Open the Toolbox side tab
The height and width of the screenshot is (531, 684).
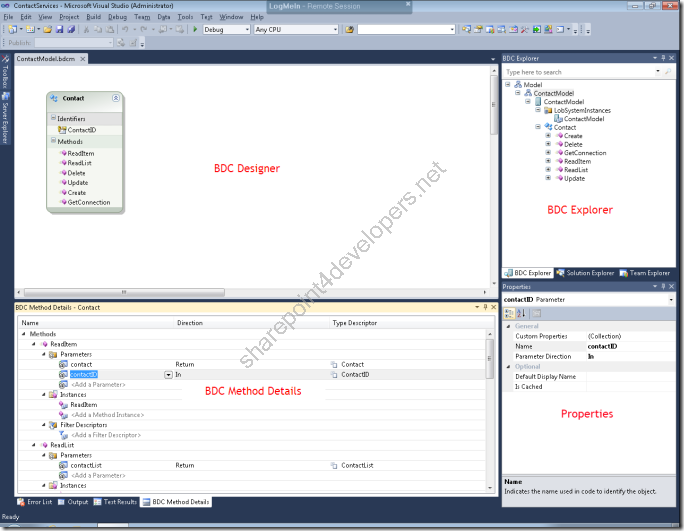point(5,72)
